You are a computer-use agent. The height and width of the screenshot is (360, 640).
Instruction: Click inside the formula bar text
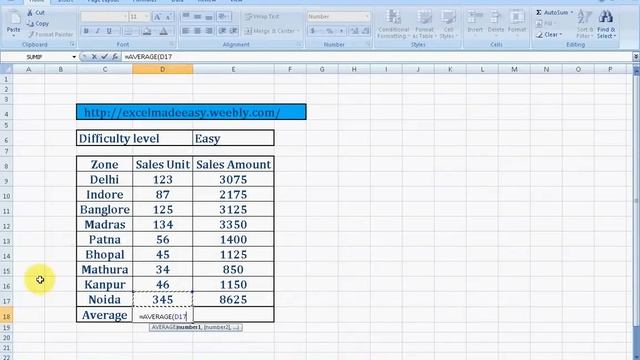coord(149,57)
